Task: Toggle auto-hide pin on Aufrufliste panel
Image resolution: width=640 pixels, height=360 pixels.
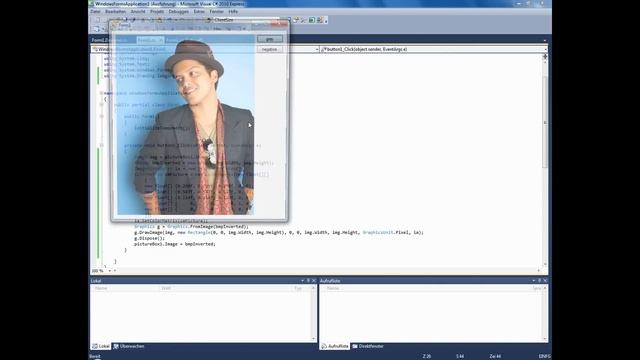Action: pos(539,280)
